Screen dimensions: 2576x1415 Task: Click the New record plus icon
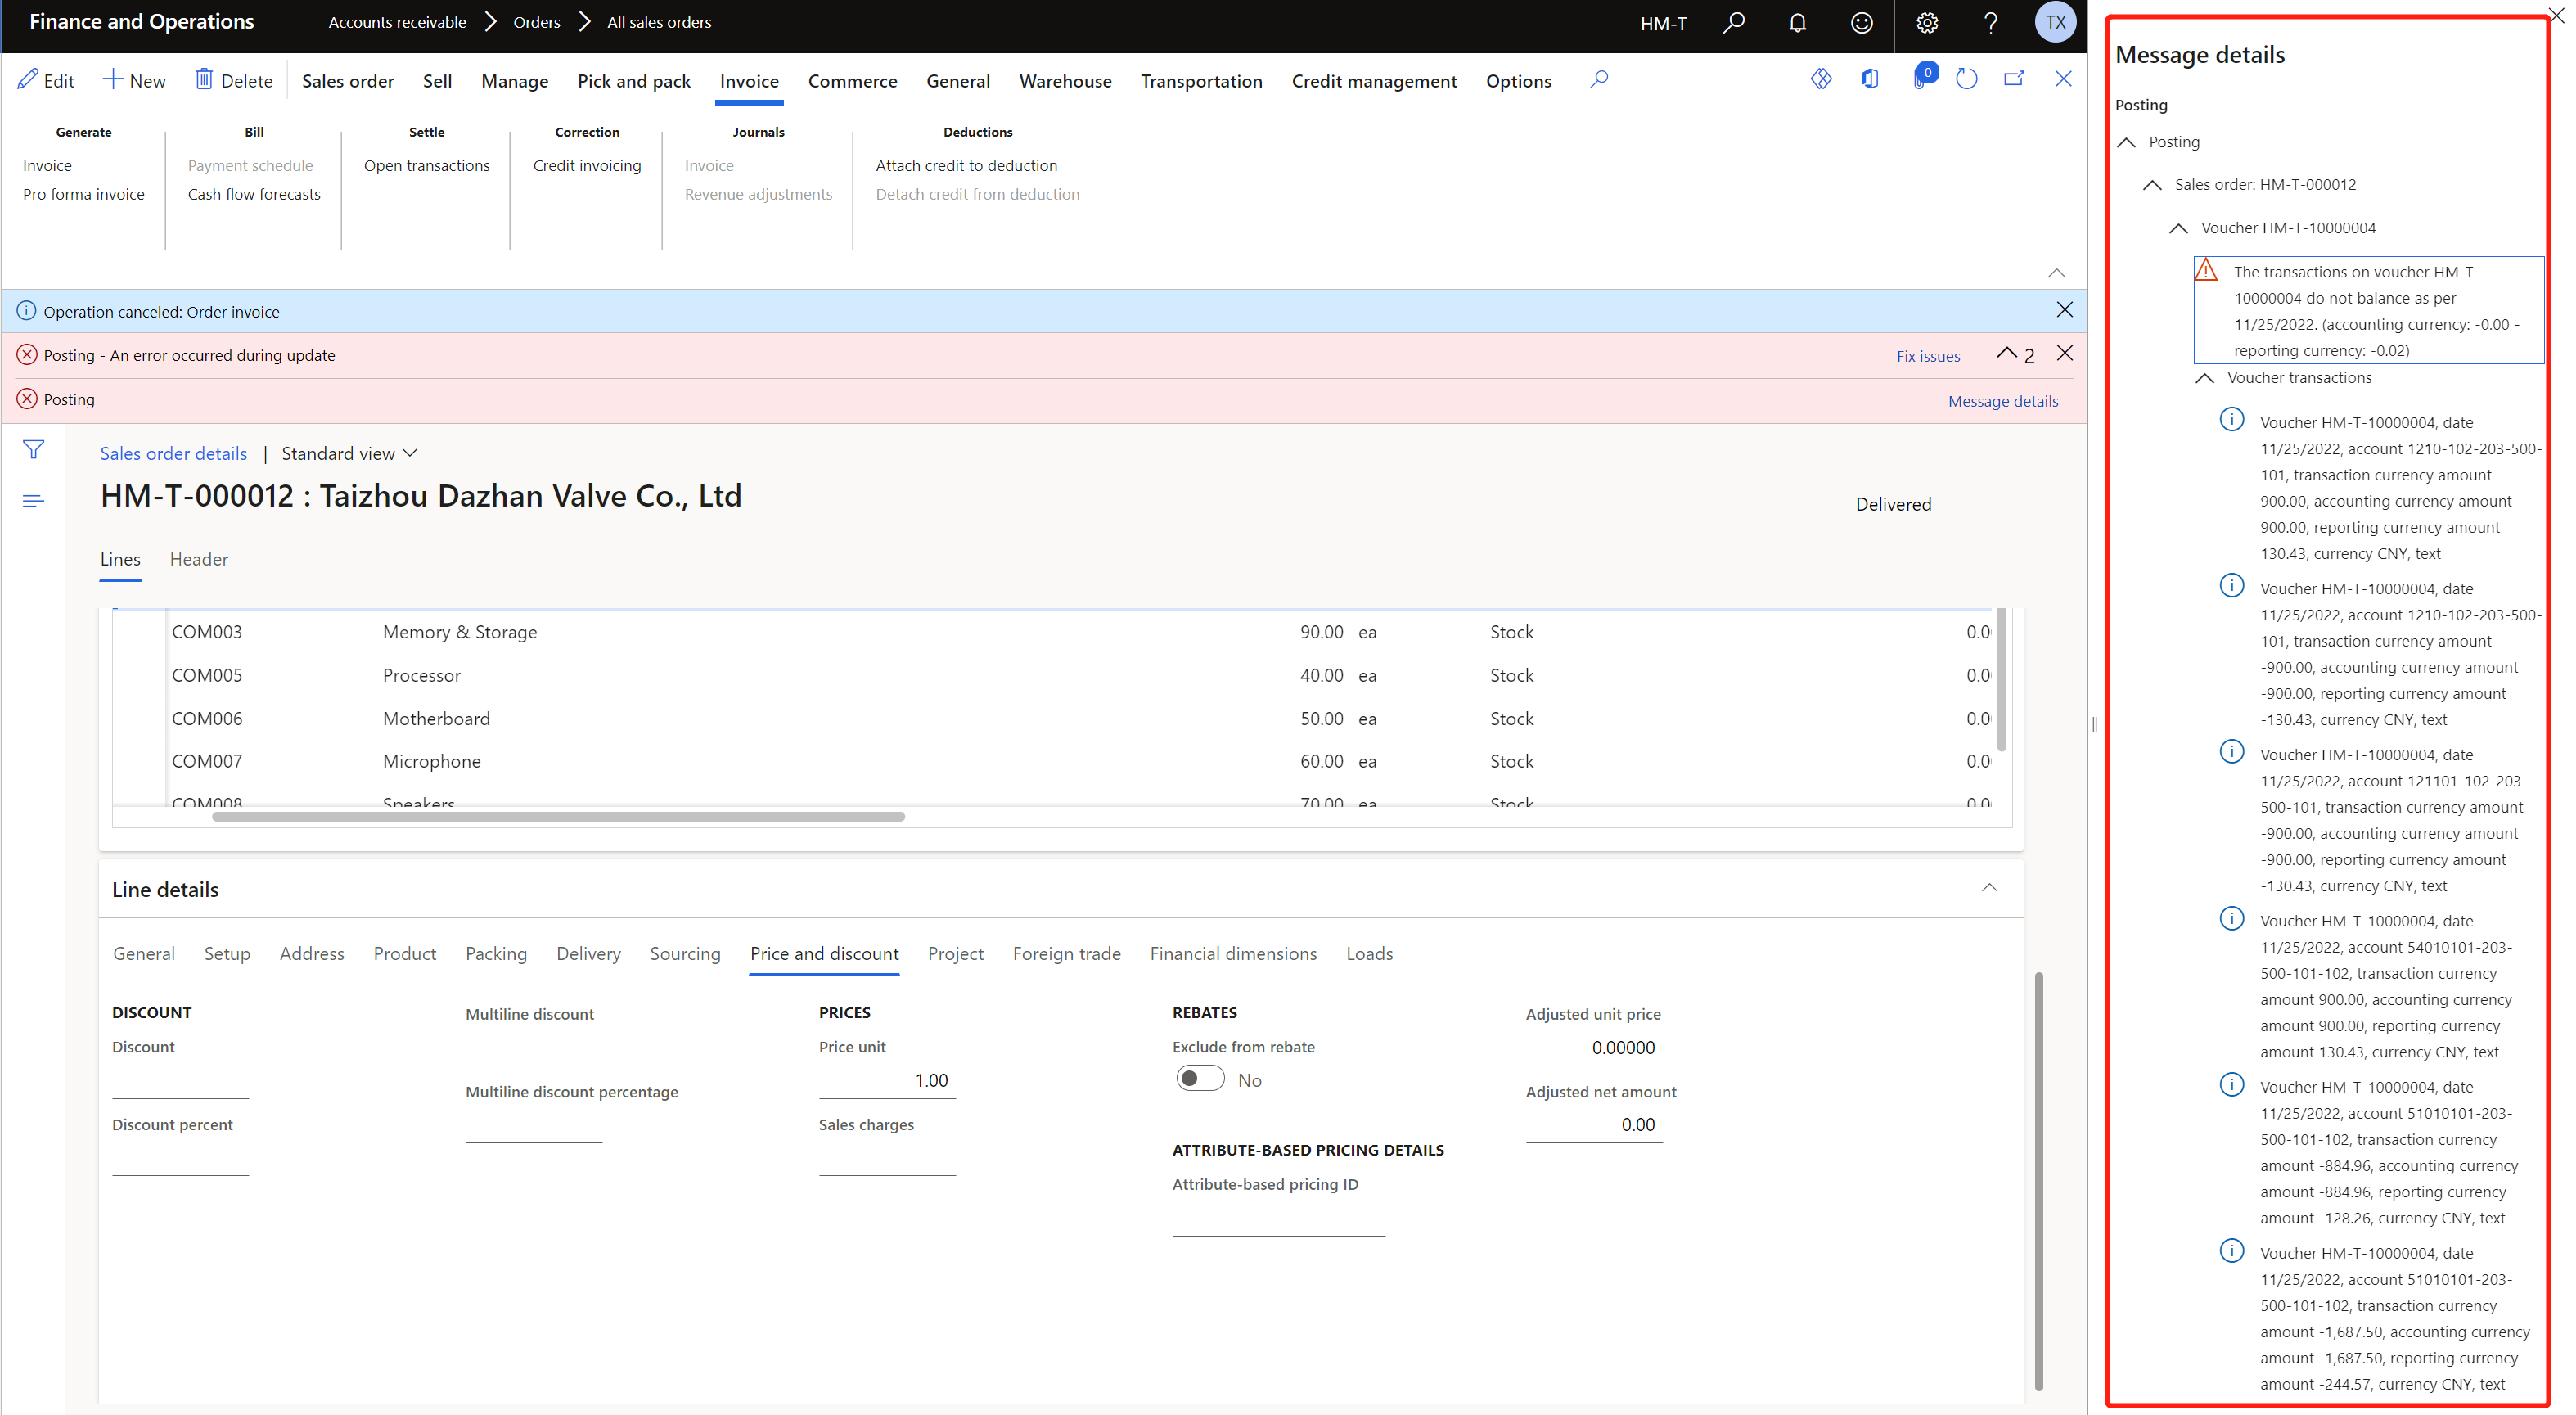pyautogui.click(x=113, y=79)
